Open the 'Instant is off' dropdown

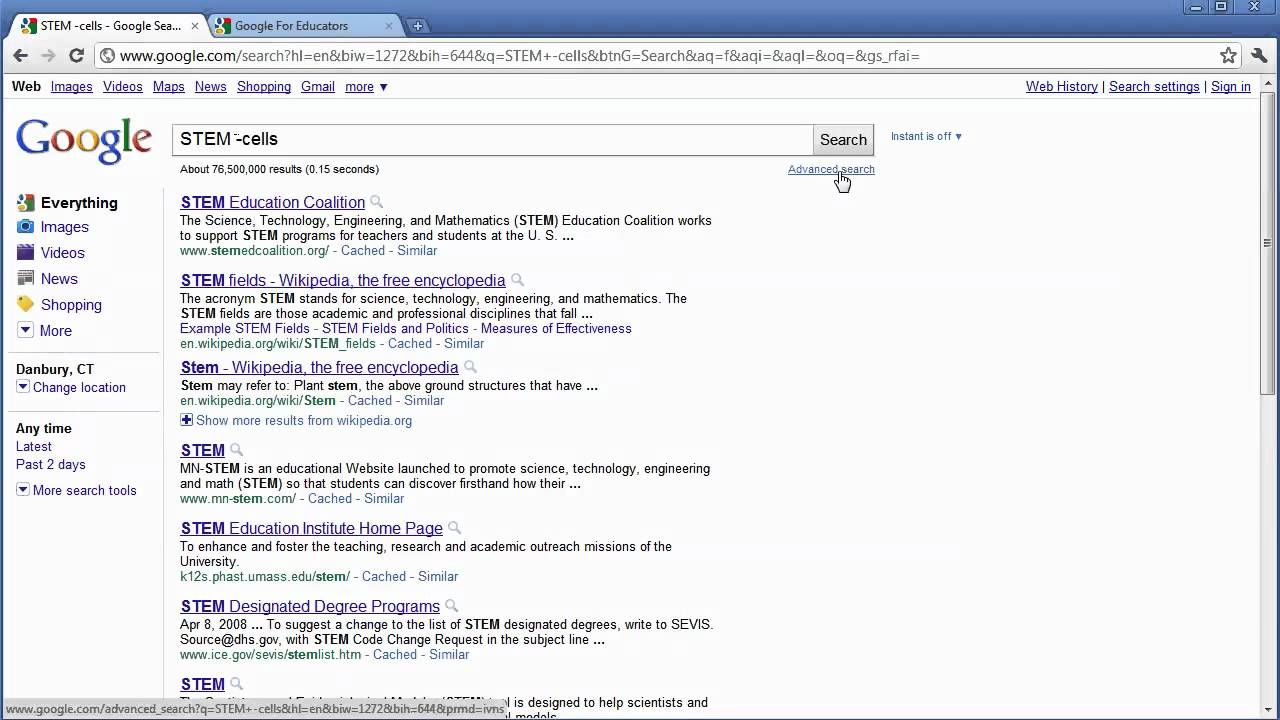click(926, 137)
